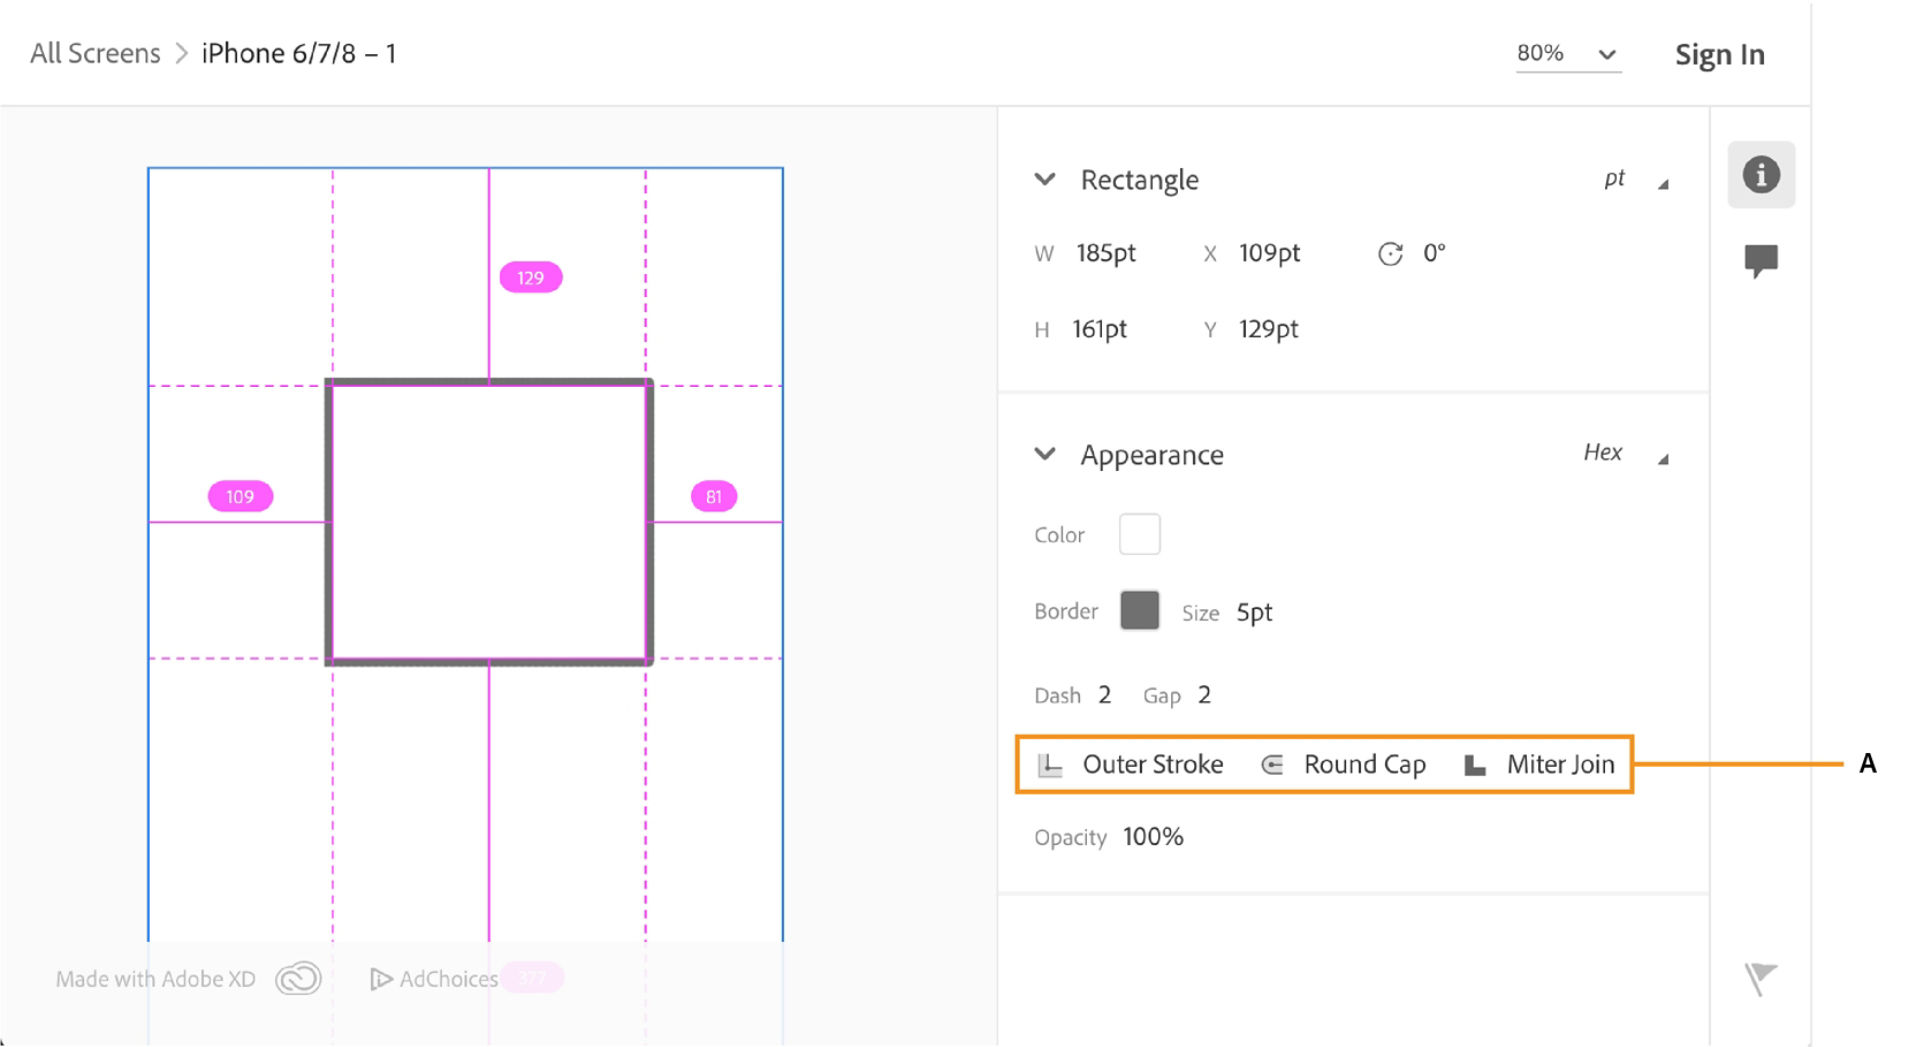
Task: Collapse the Appearance section
Action: click(x=1045, y=455)
